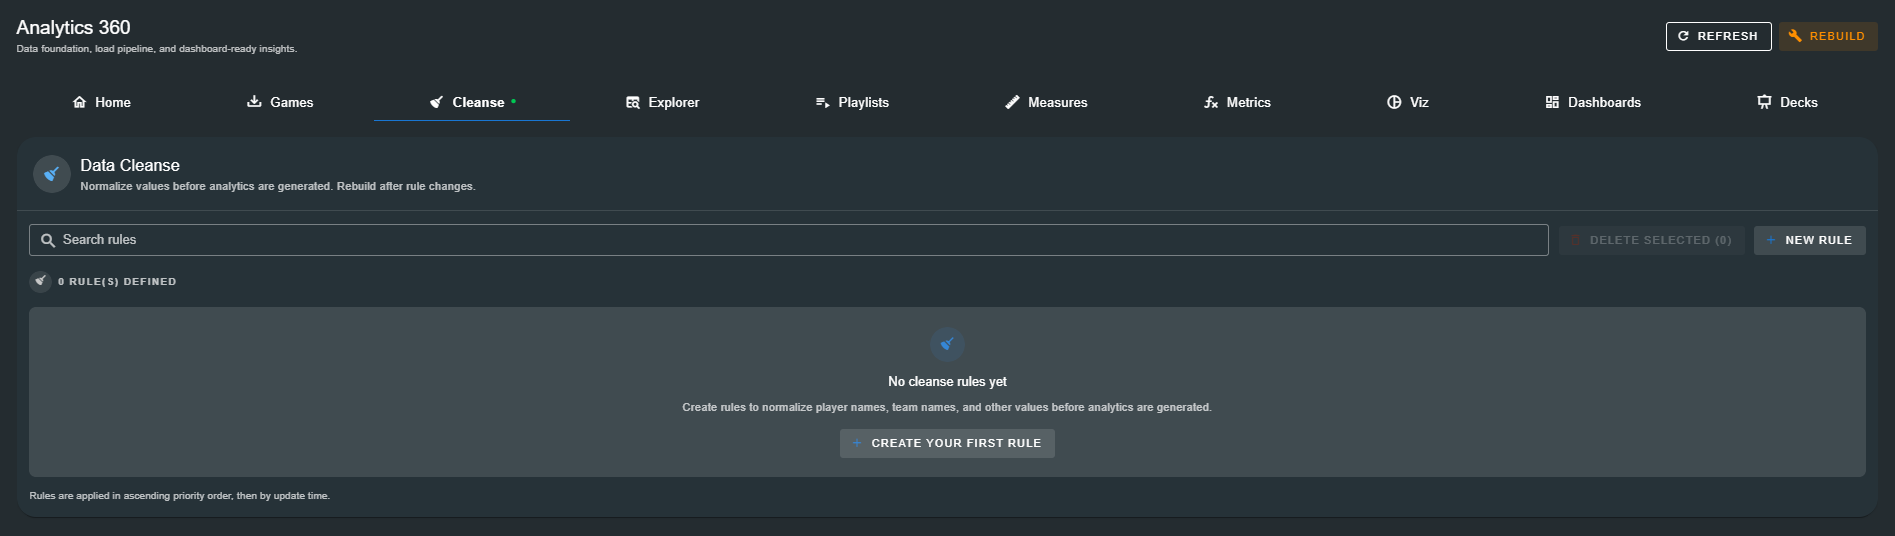Click the '0 RULE(S) DEFINED' label
Image resolution: width=1895 pixels, height=536 pixels.
[x=117, y=282]
